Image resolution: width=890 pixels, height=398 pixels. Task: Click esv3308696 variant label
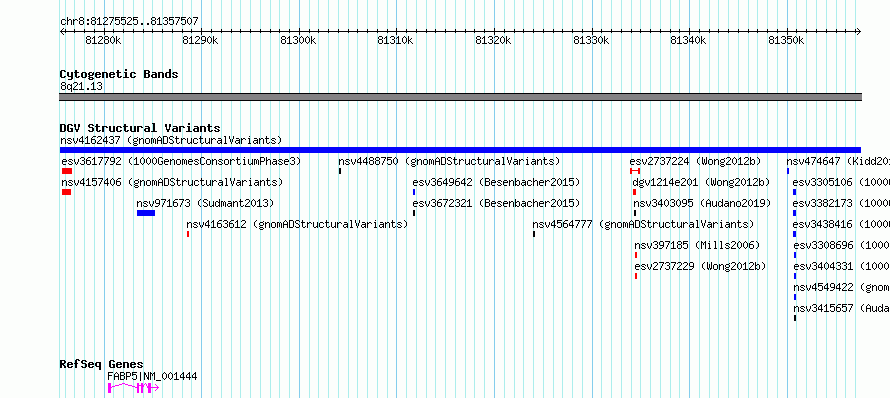pos(841,245)
